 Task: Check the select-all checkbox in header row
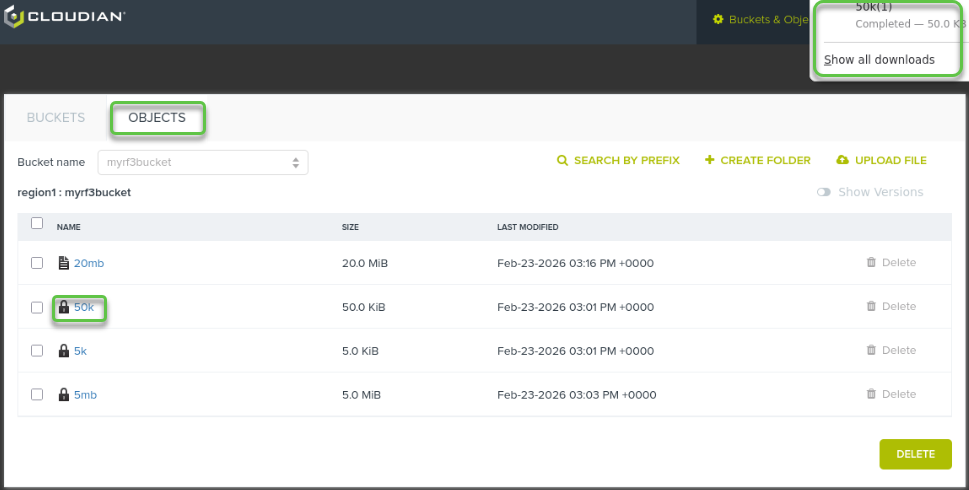[37, 224]
